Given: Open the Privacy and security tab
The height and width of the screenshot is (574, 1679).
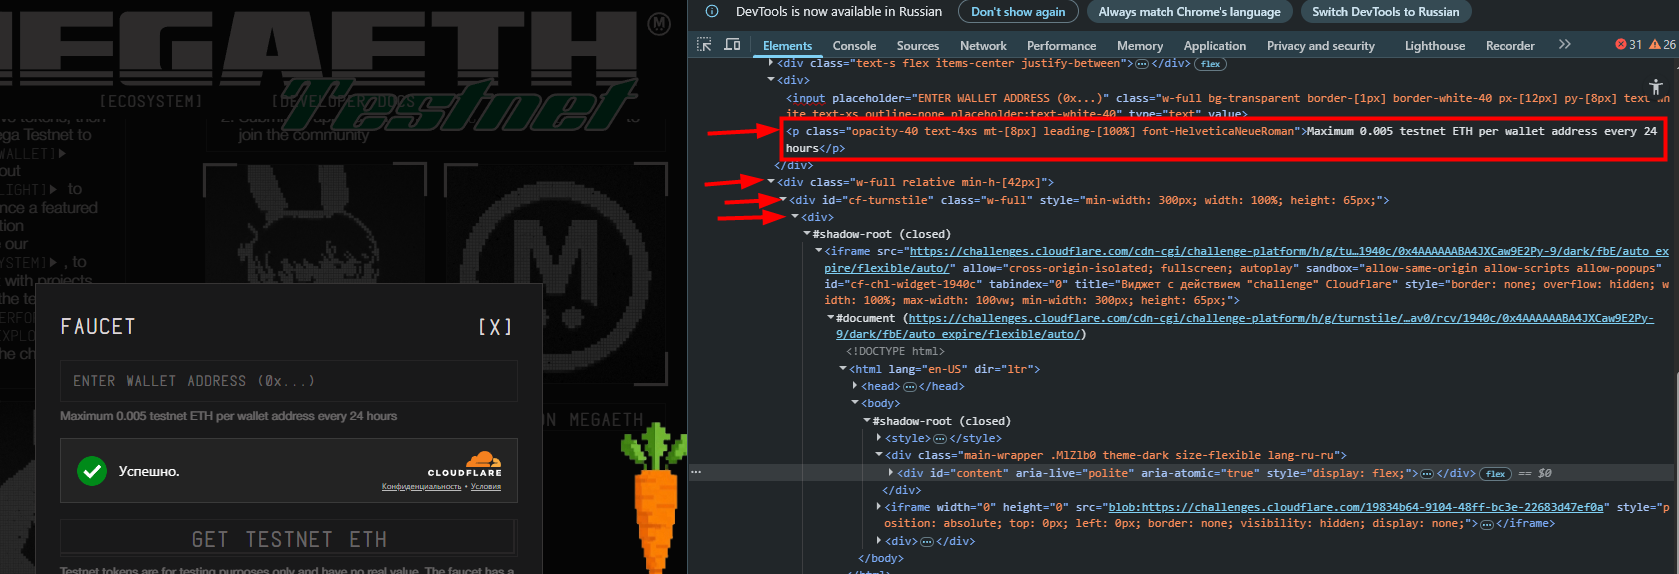Looking at the screenshot, I should click(x=1320, y=46).
